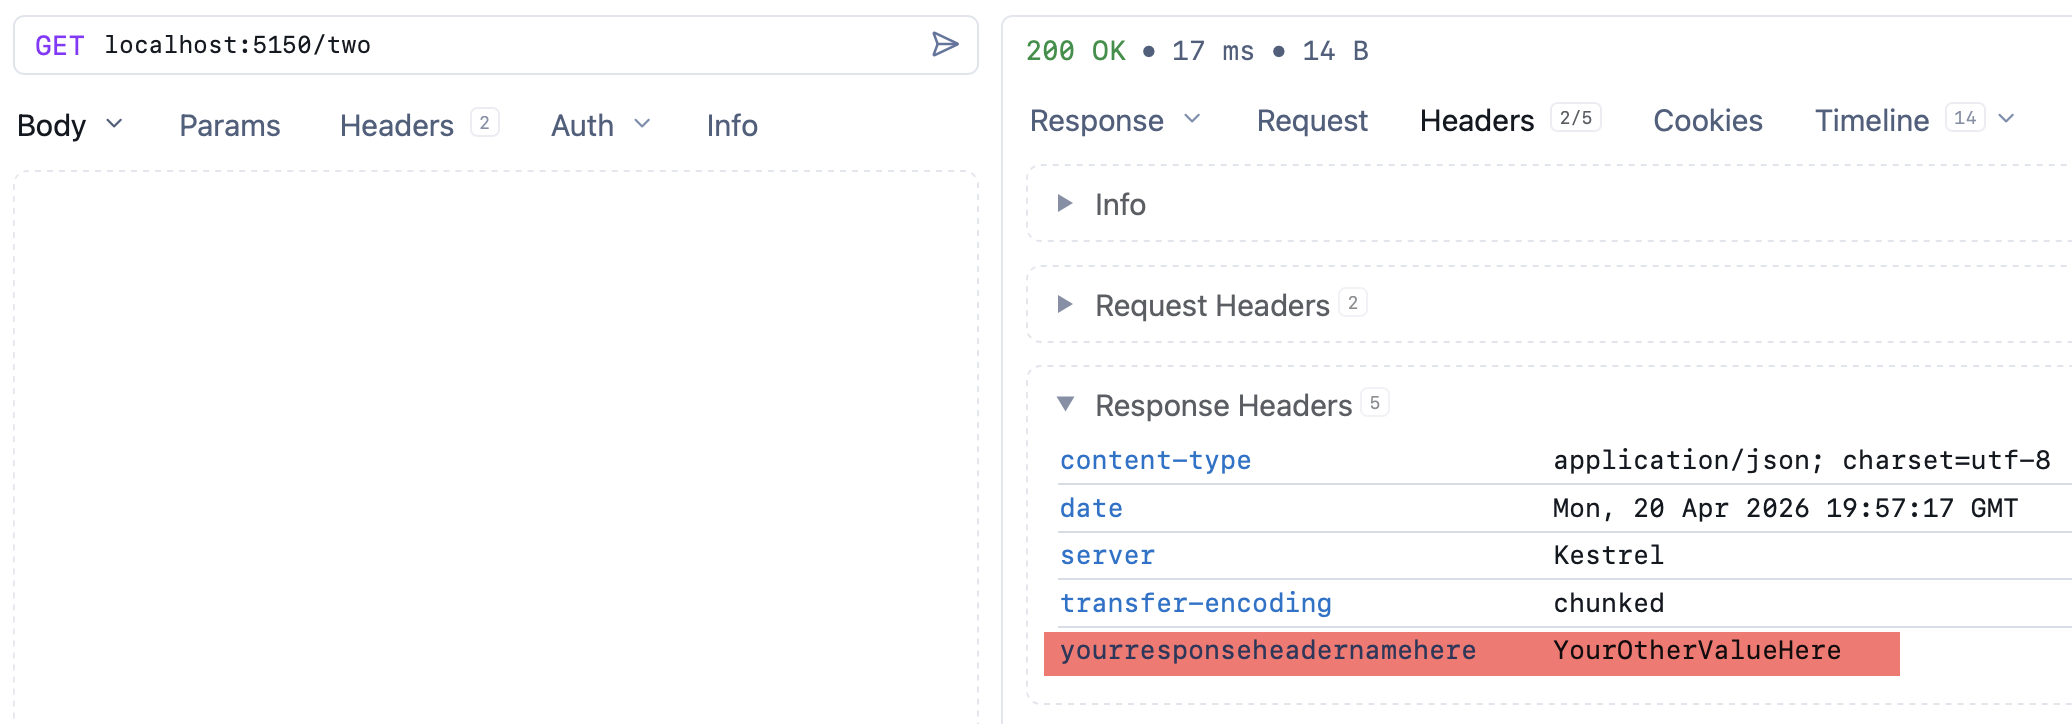Screen dimensions: 2072x724
Task: Expand the Info section triangle
Action: pyautogui.click(x=1065, y=204)
